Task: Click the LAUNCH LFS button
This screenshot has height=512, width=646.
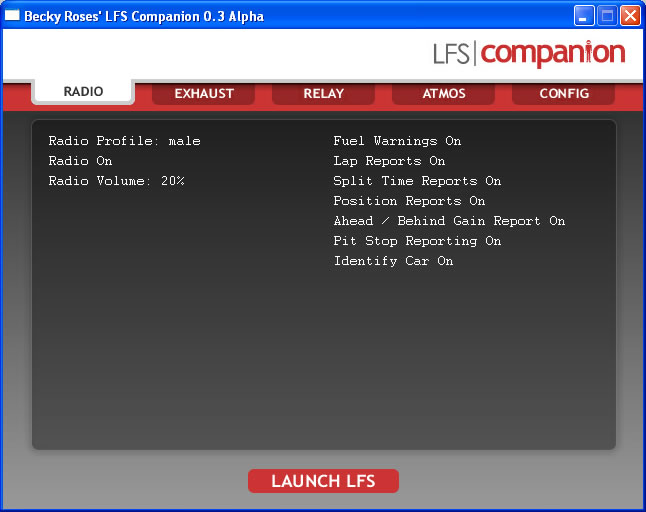Action: (x=323, y=481)
